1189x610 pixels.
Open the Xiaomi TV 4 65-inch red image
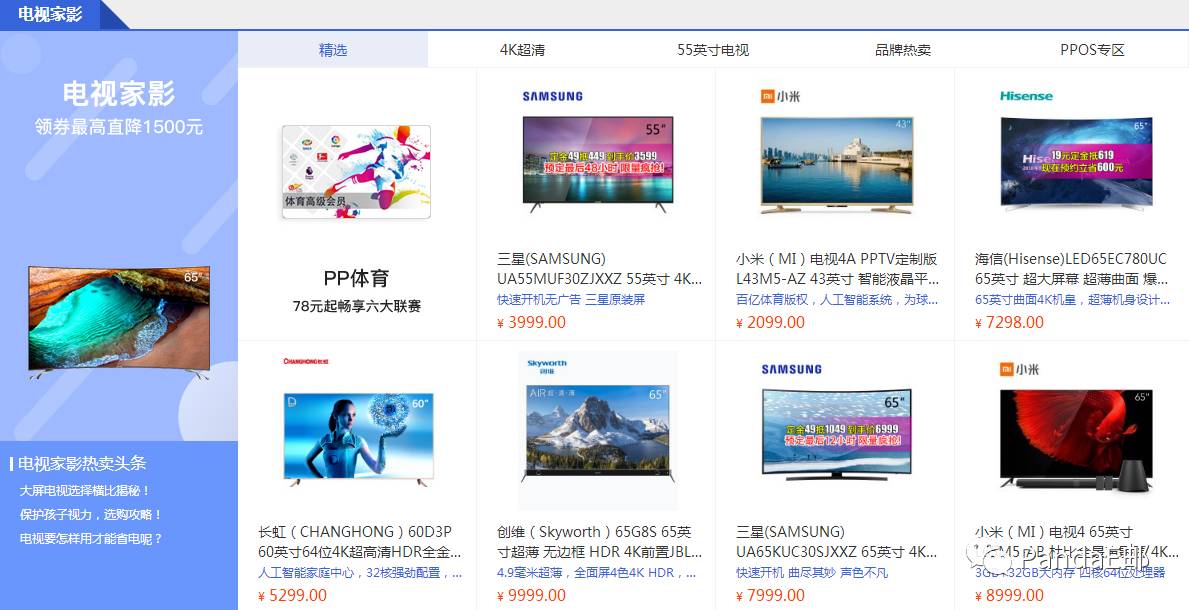pyautogui.click(x=1076, y=439)
